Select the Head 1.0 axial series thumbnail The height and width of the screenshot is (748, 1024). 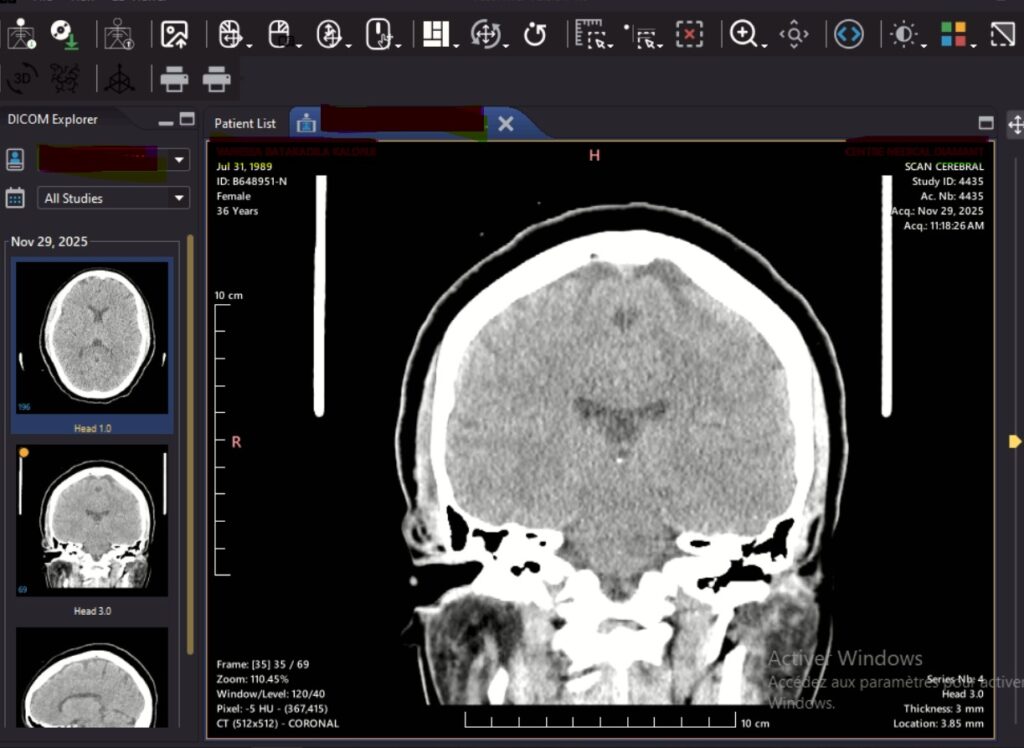click(92, 338)
